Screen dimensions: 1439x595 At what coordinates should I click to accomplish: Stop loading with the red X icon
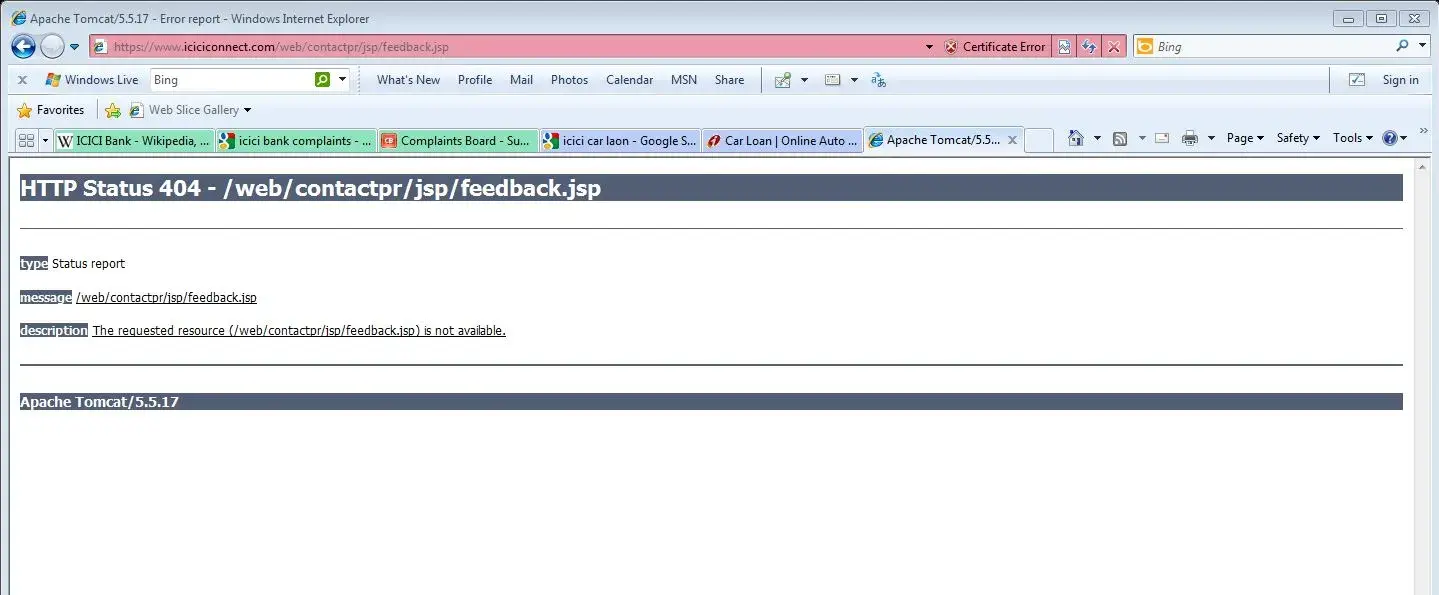coord(1113,47)
